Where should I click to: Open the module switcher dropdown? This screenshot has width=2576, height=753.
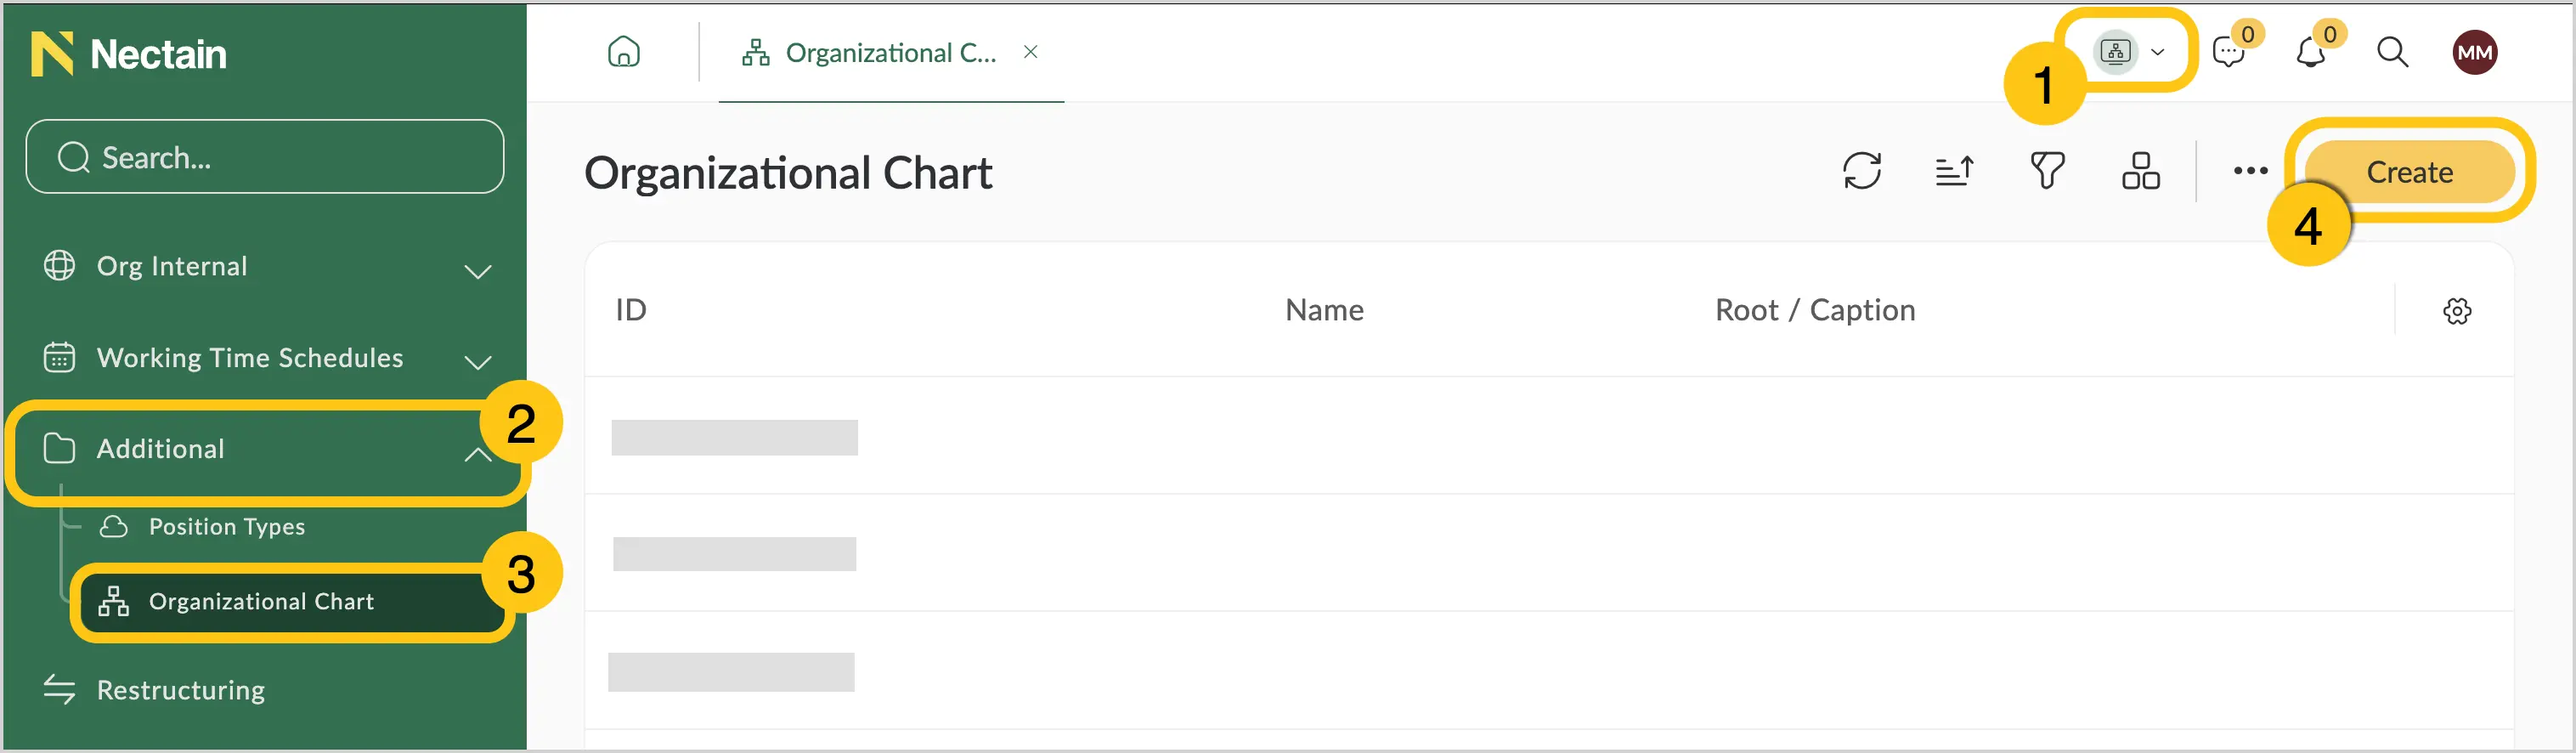[2130, 52]
